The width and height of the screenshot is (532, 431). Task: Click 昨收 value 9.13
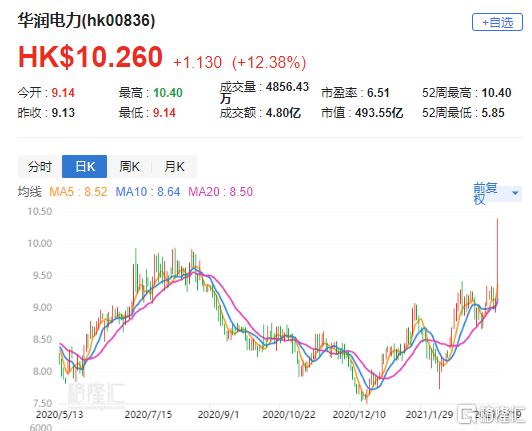pos(63,113)
